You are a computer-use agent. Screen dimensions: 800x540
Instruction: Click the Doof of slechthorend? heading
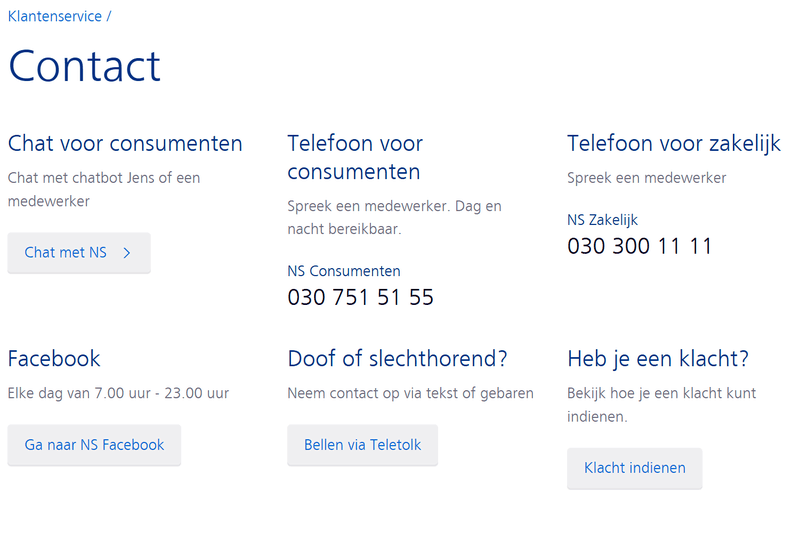point(397,358)
